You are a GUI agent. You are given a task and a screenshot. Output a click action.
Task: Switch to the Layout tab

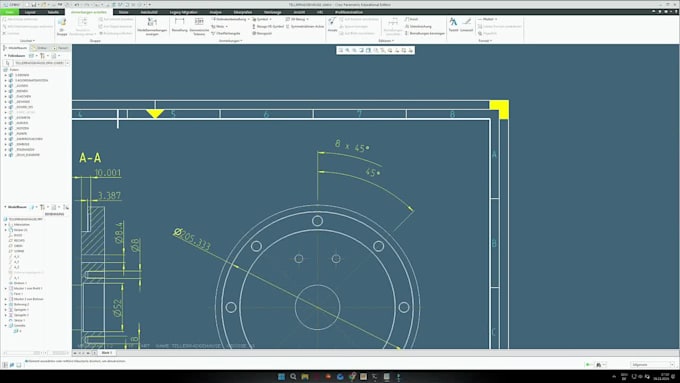coord(30,12)
